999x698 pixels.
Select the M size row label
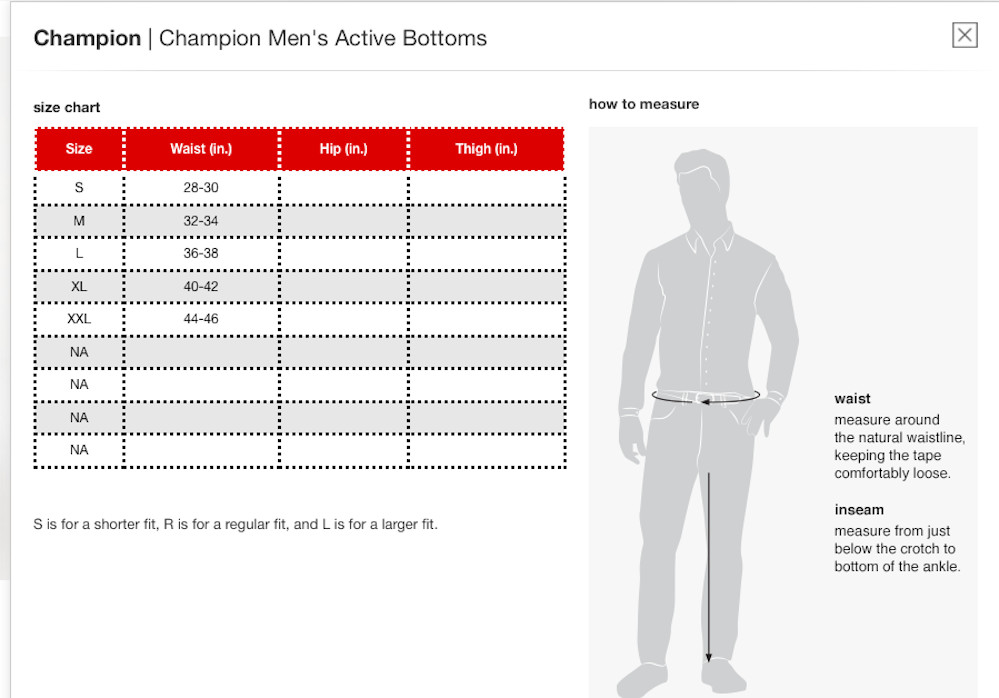pyautogui.click(x=79, y=220)
